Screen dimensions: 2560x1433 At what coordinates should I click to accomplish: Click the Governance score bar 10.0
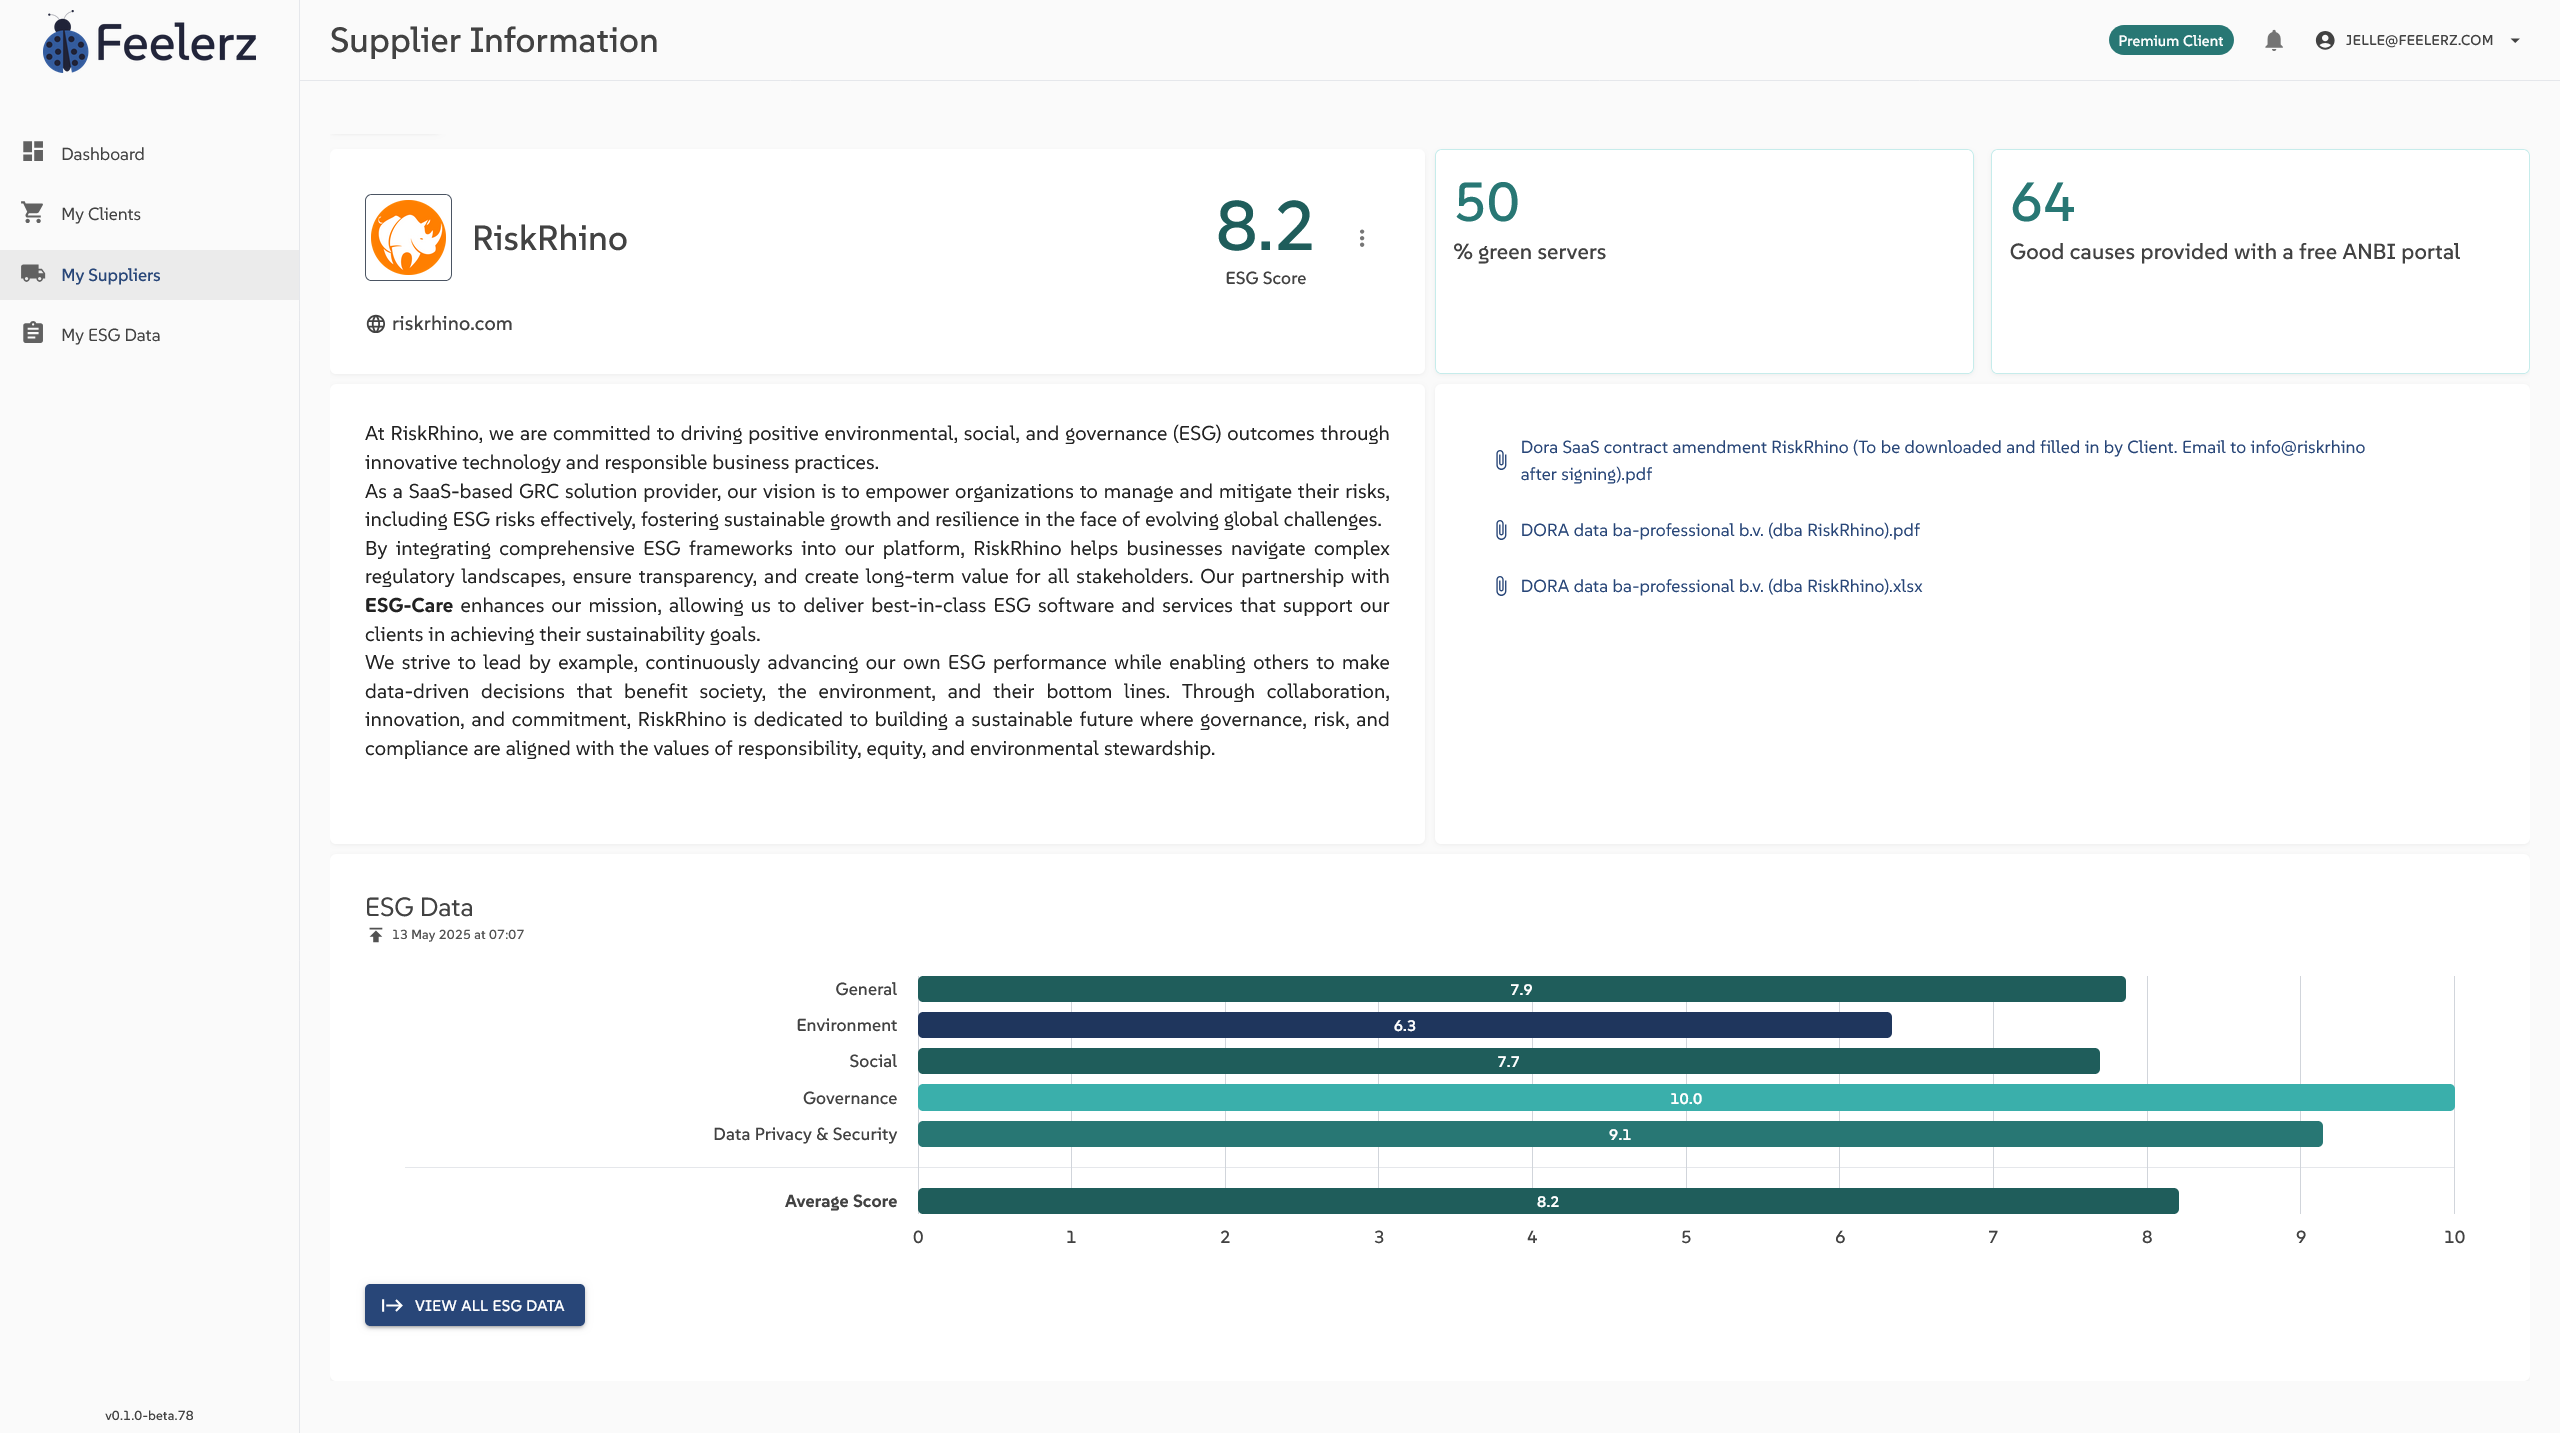1686,1098
